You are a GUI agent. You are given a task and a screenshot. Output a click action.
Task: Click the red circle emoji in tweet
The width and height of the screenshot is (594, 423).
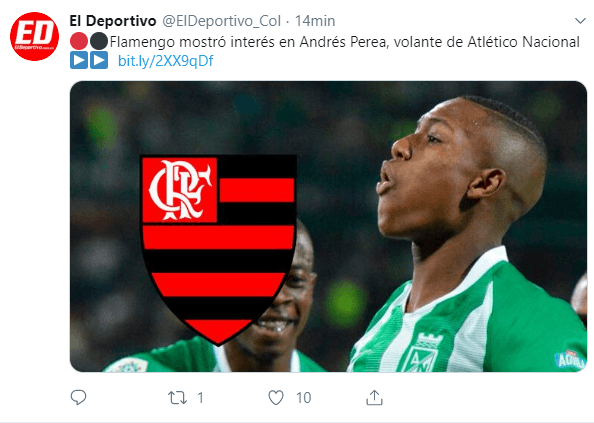coord(79,41)
